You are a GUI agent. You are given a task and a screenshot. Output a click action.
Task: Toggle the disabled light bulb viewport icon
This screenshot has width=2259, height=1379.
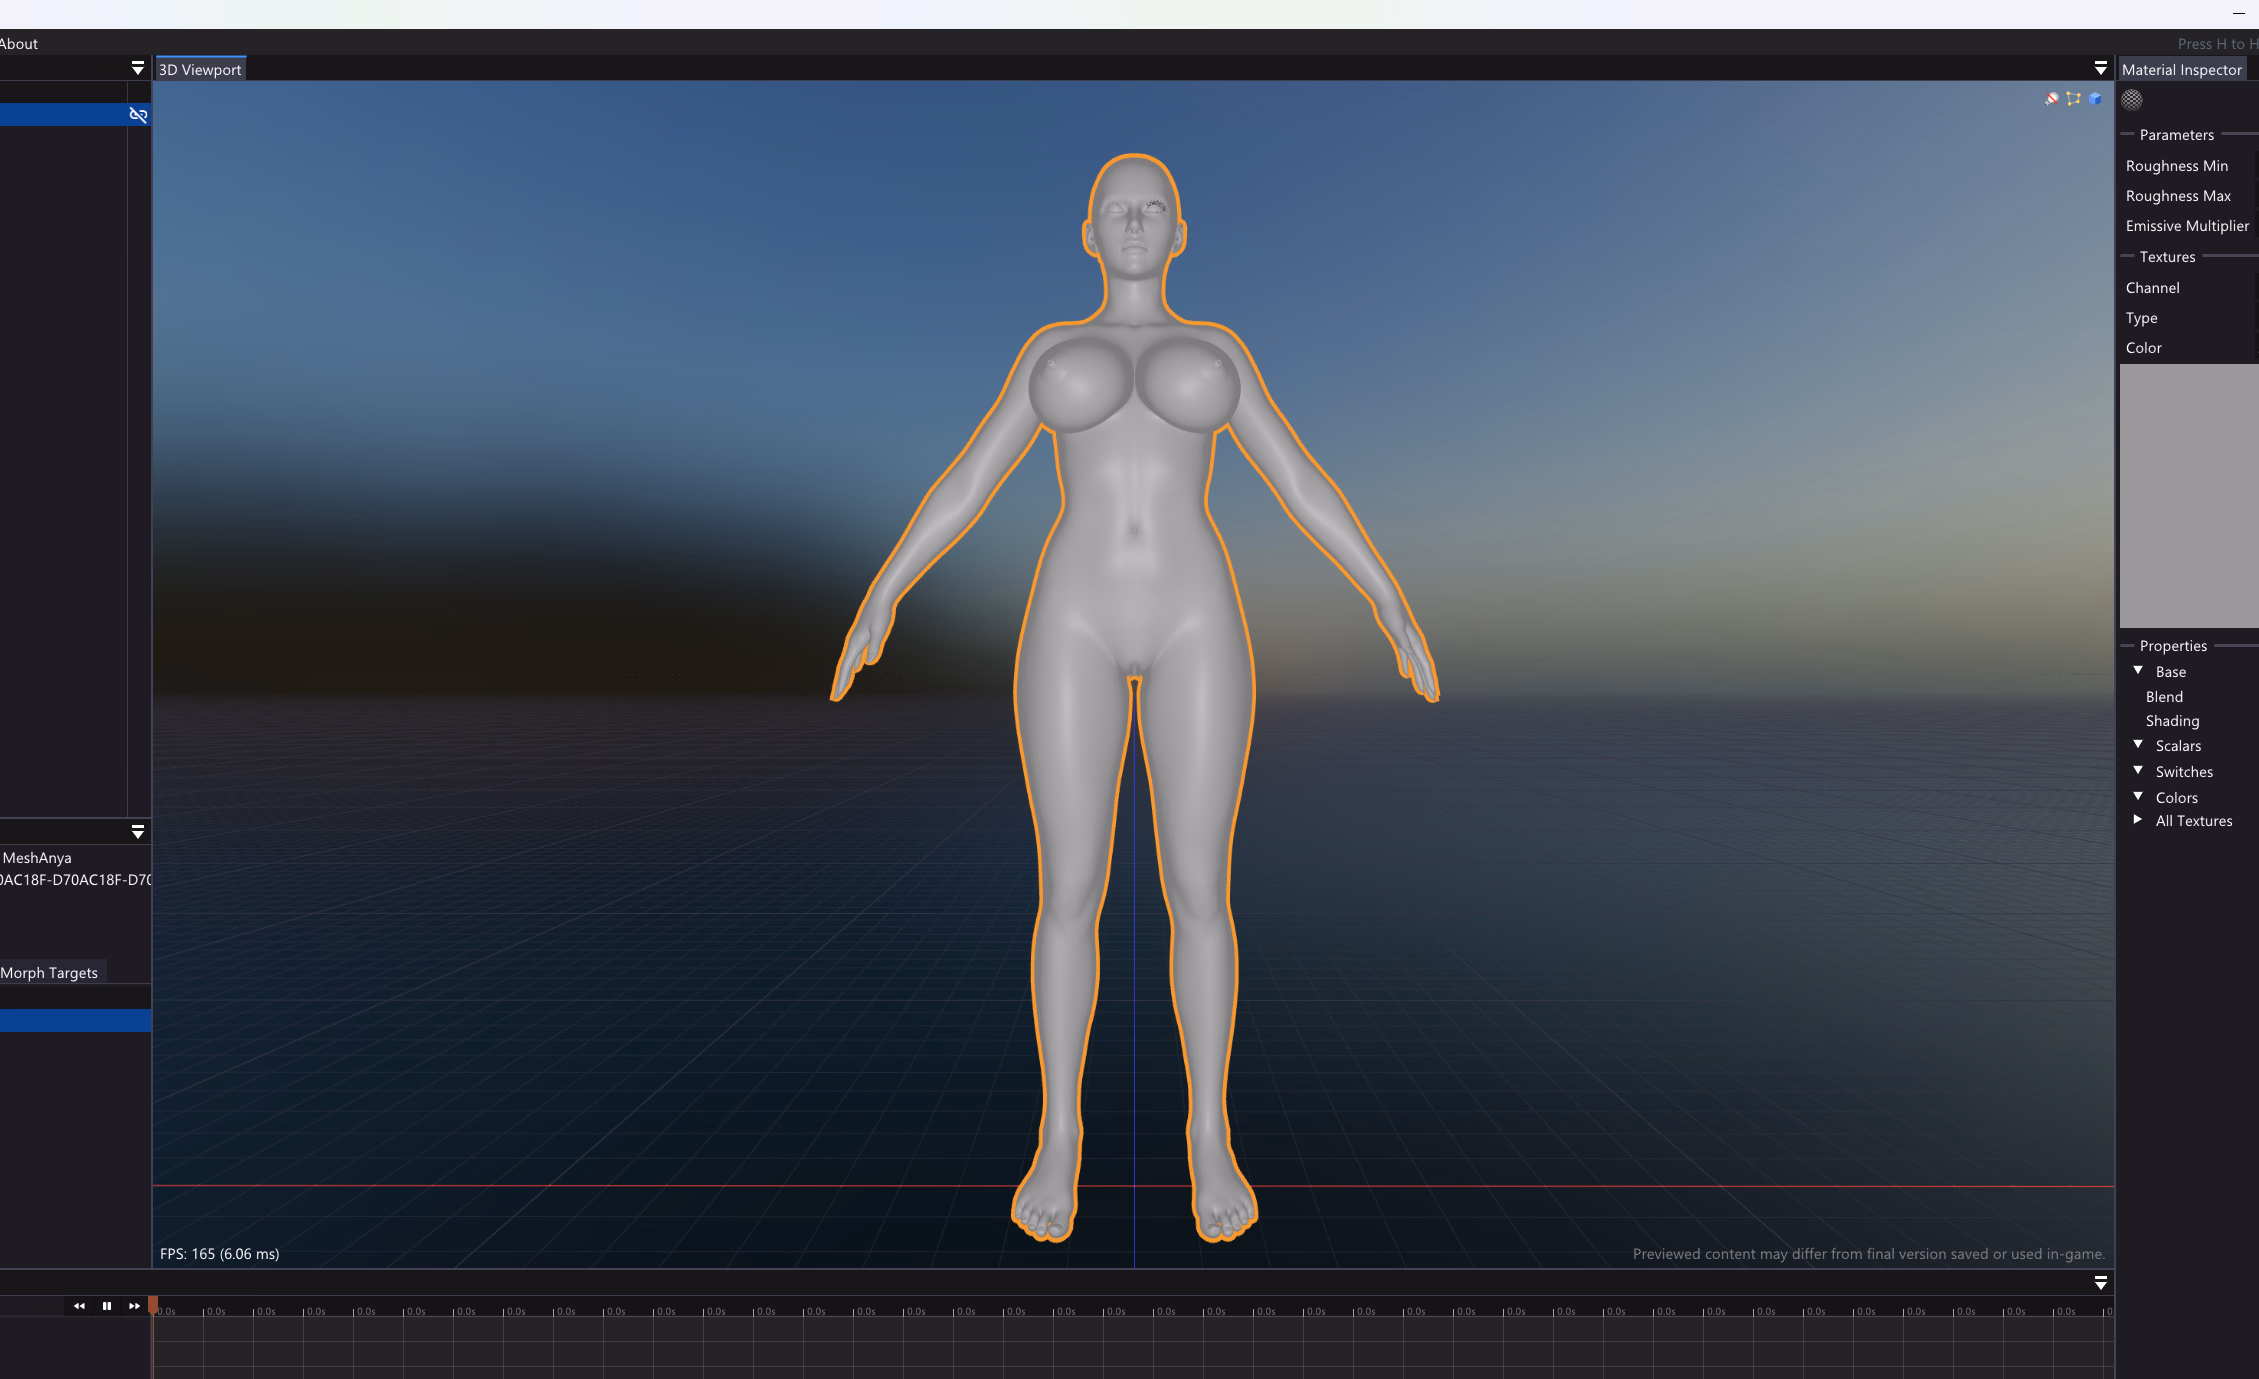[x=2051, y=98]
